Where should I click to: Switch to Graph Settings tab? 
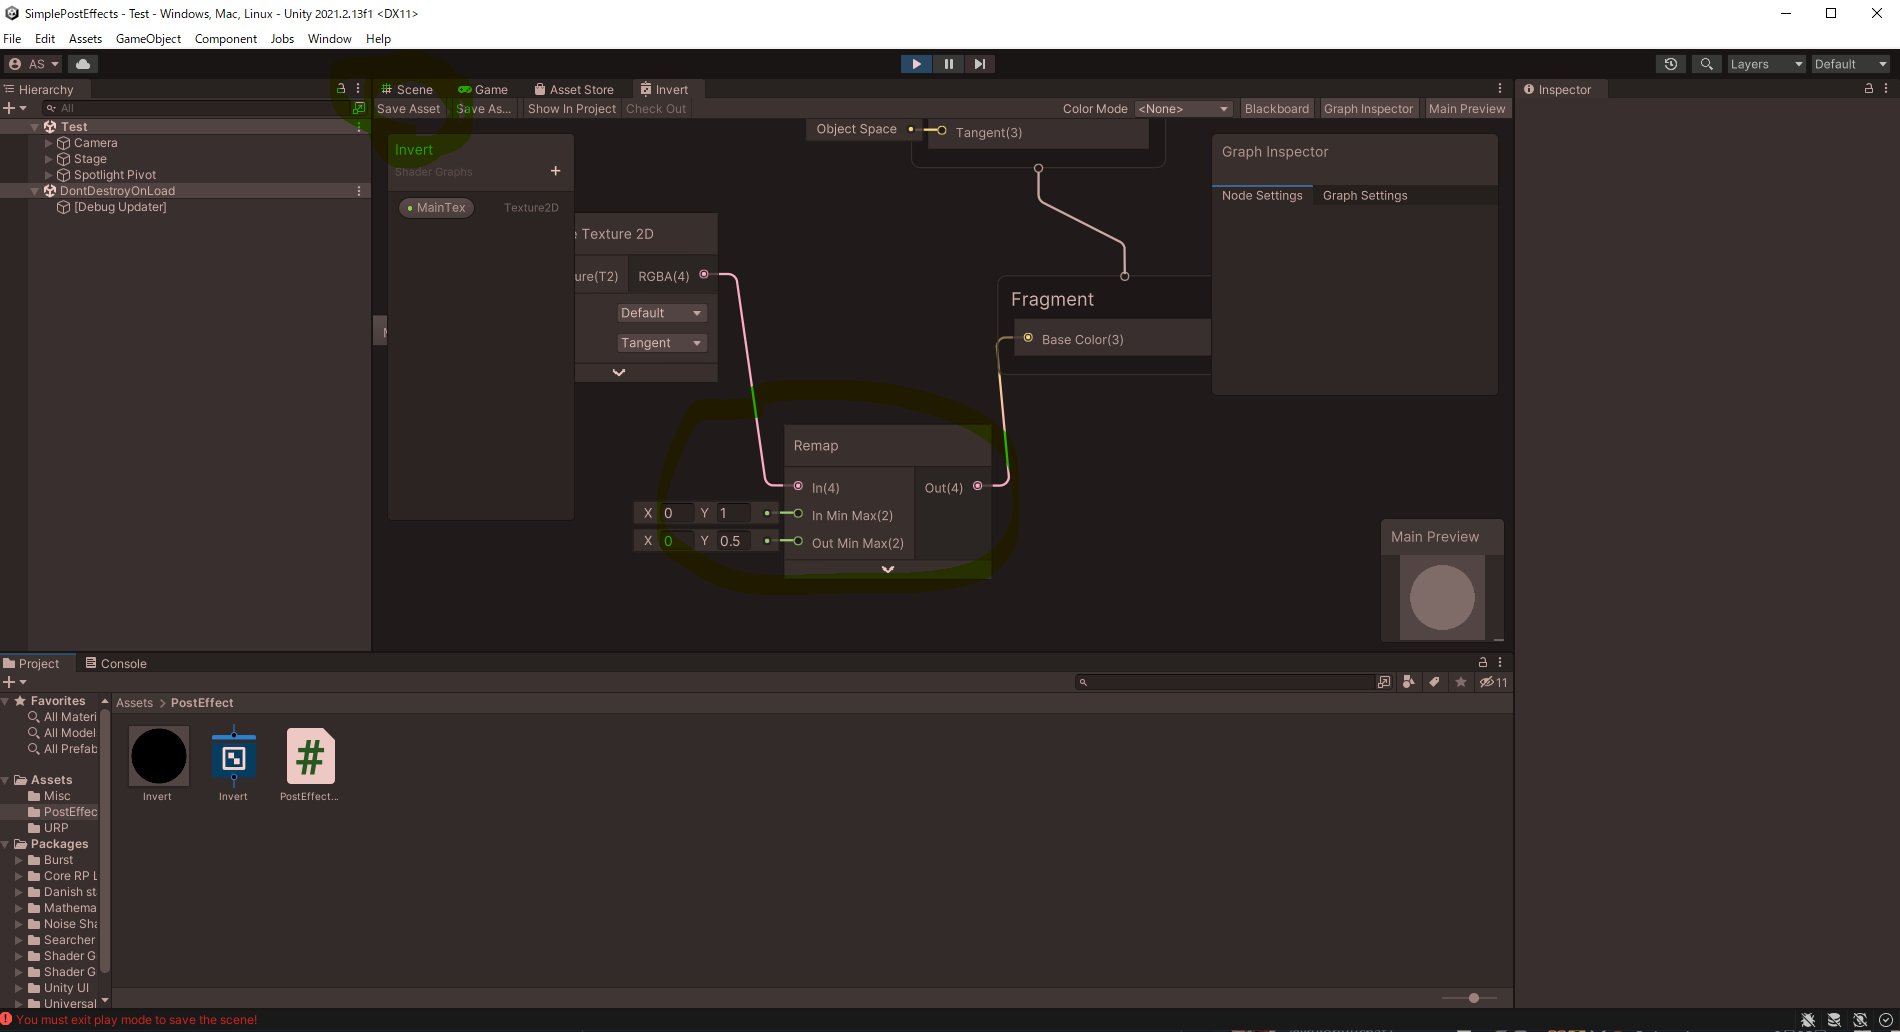1364,196
